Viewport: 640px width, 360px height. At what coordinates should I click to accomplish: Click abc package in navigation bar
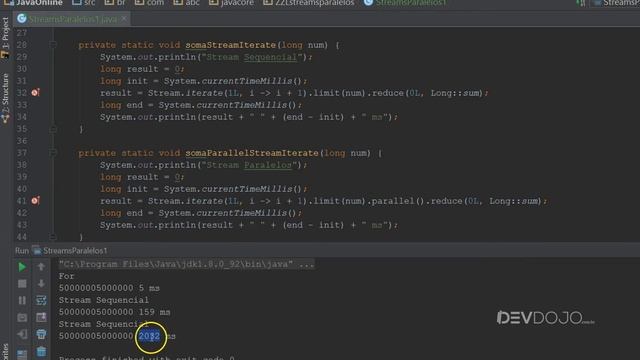point(187,3)
